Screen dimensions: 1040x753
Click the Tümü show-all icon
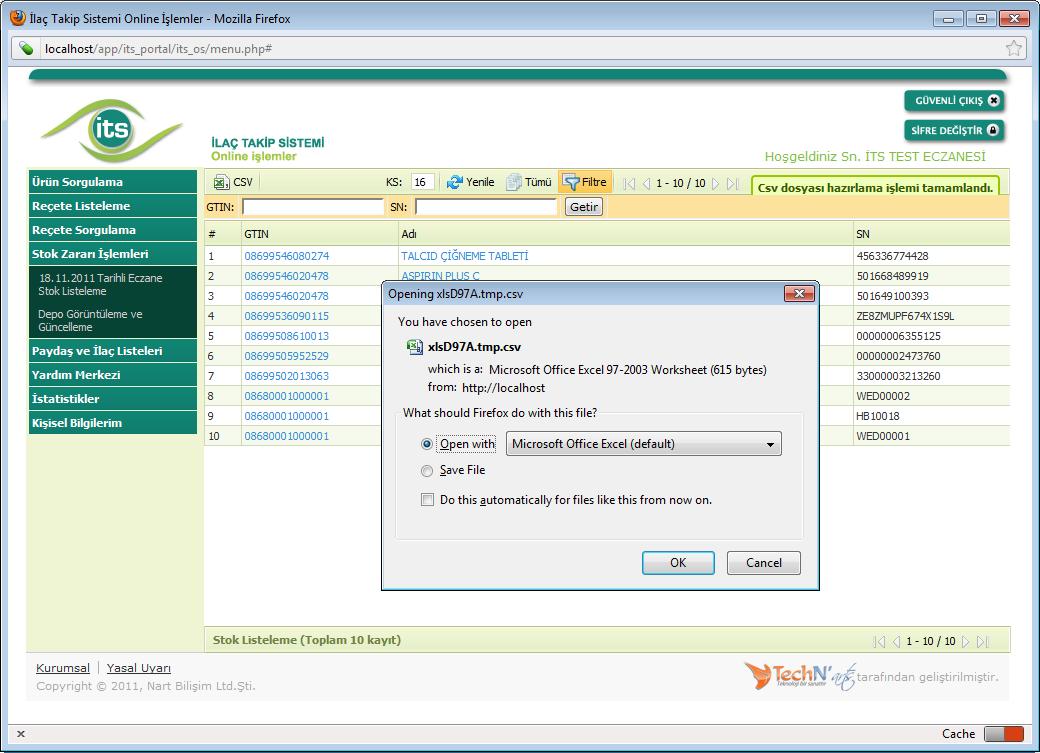point(513,182)
